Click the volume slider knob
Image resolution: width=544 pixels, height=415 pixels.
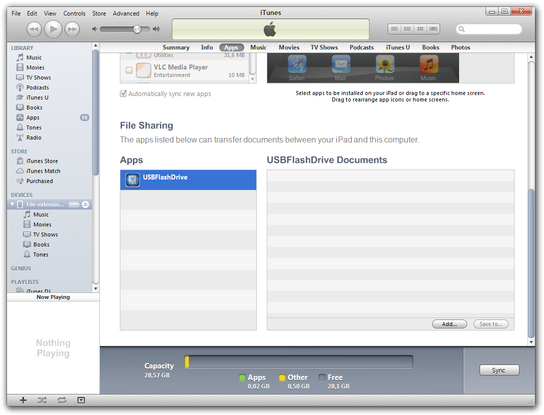click(x=137, y=29)
